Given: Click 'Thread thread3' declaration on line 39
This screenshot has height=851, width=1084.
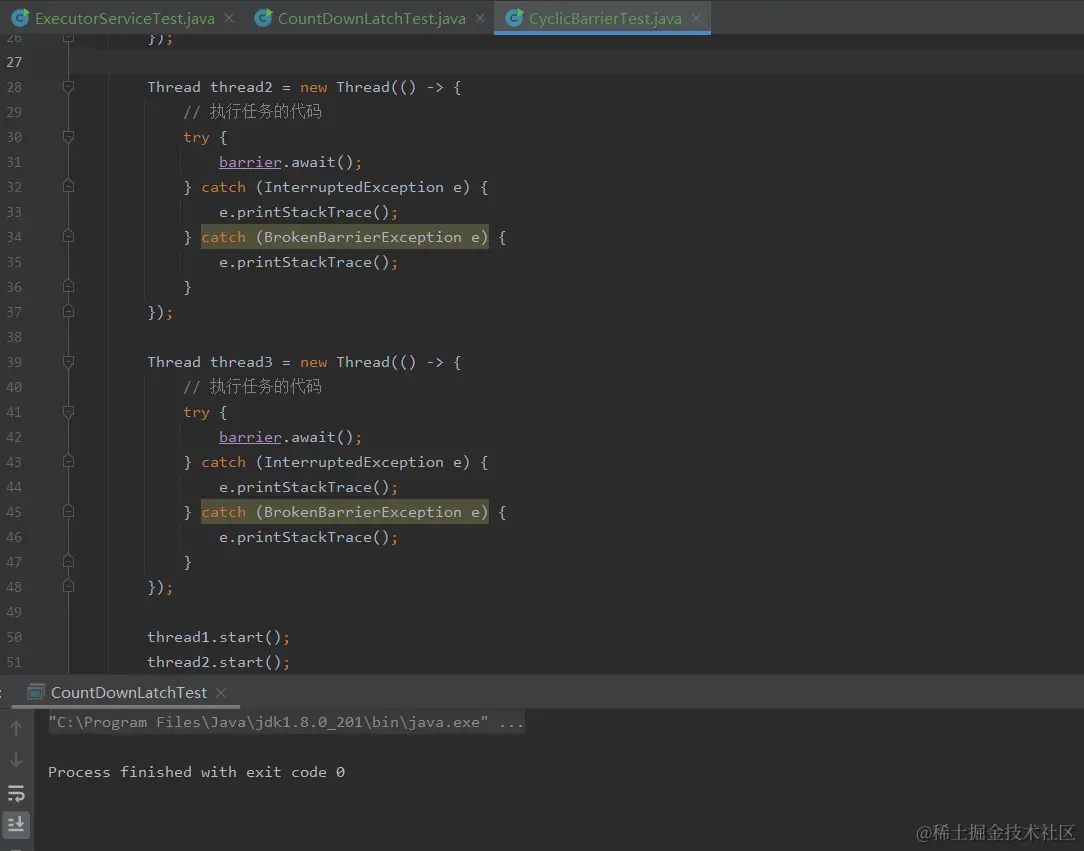Looking at the screenshot, I should coord(209,362).
